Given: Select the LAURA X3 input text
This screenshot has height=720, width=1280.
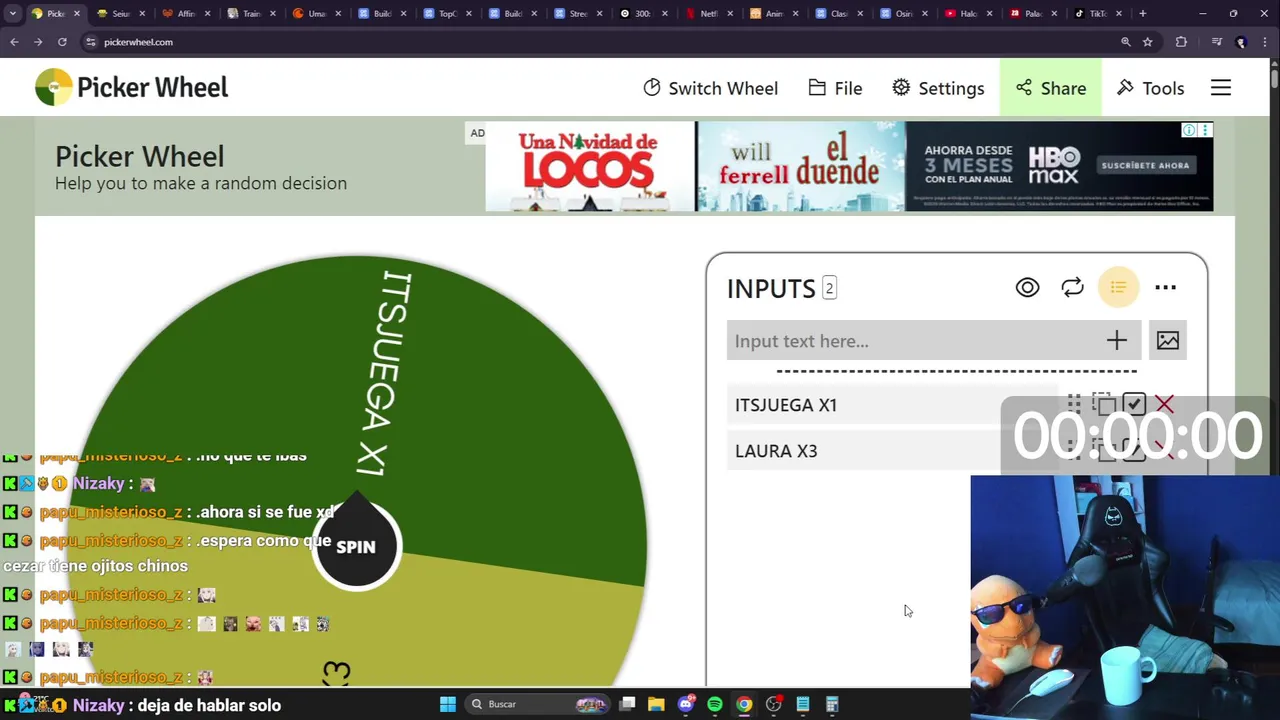Looking at the screenshot, I should click(776, 451).
